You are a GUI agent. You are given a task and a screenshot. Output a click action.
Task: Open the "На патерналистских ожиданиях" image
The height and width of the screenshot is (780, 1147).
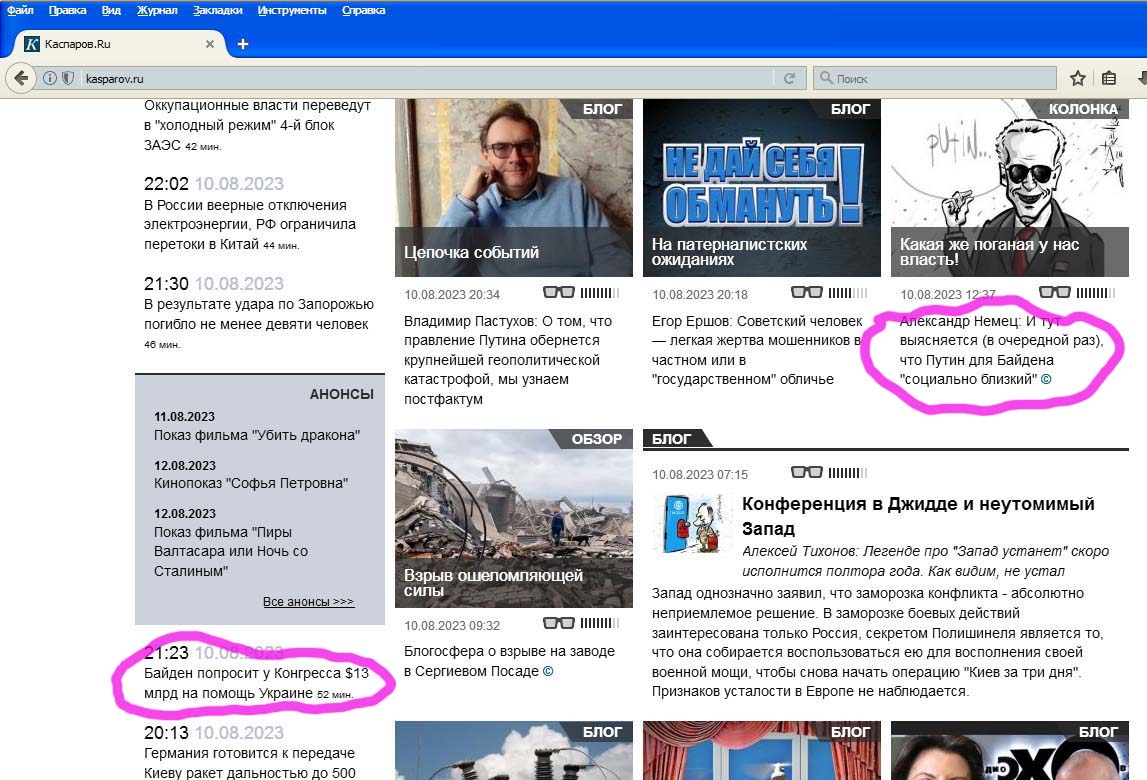[x=761, y=188]
